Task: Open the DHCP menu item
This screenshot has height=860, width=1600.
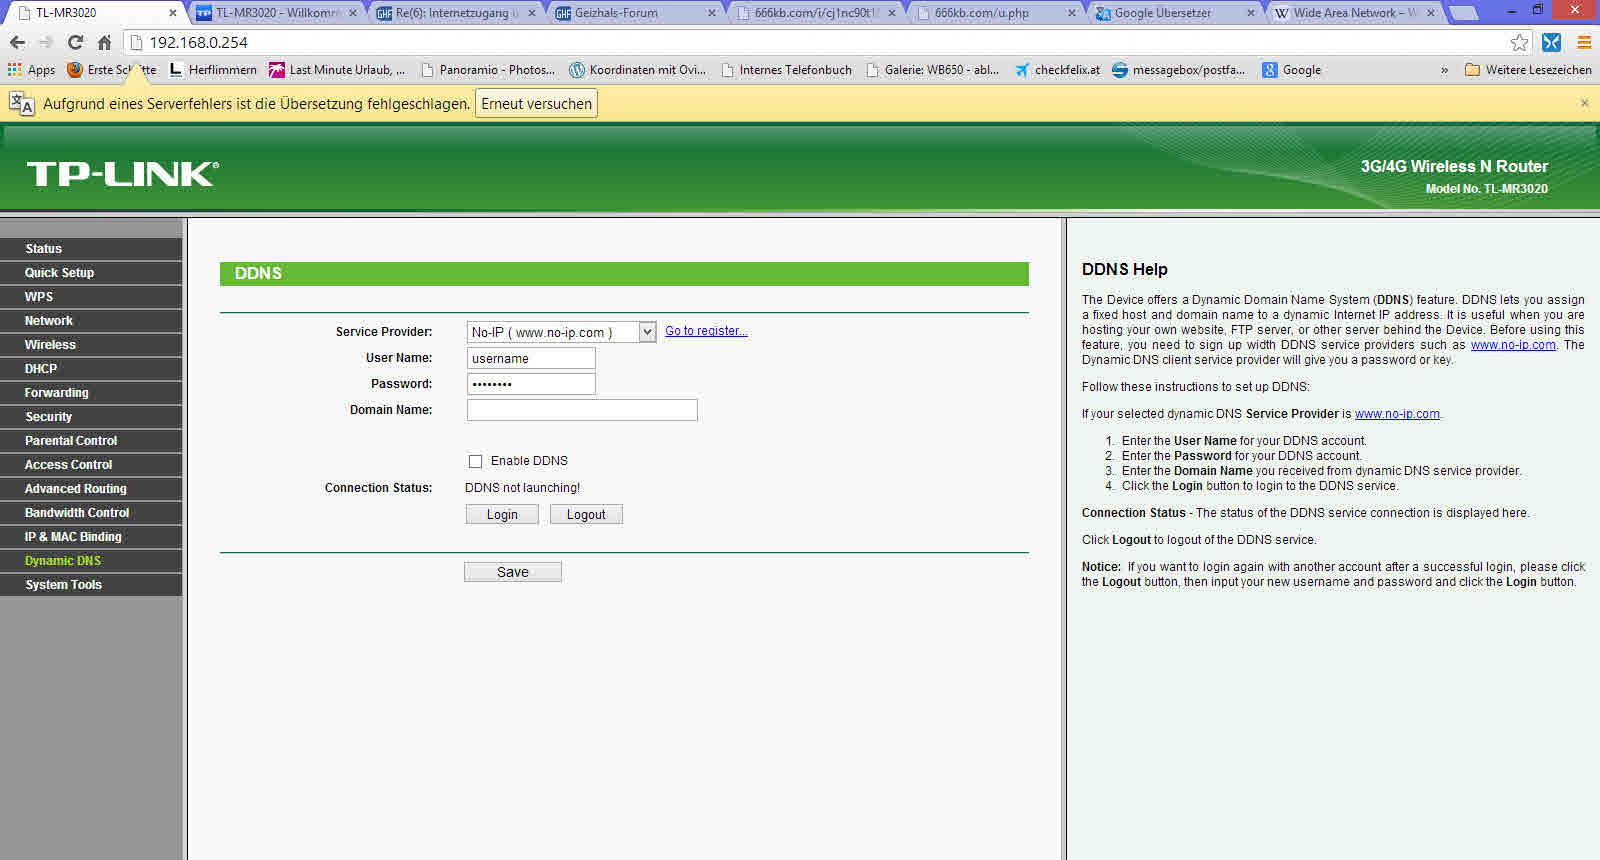Action: click(x=91, y=369)
